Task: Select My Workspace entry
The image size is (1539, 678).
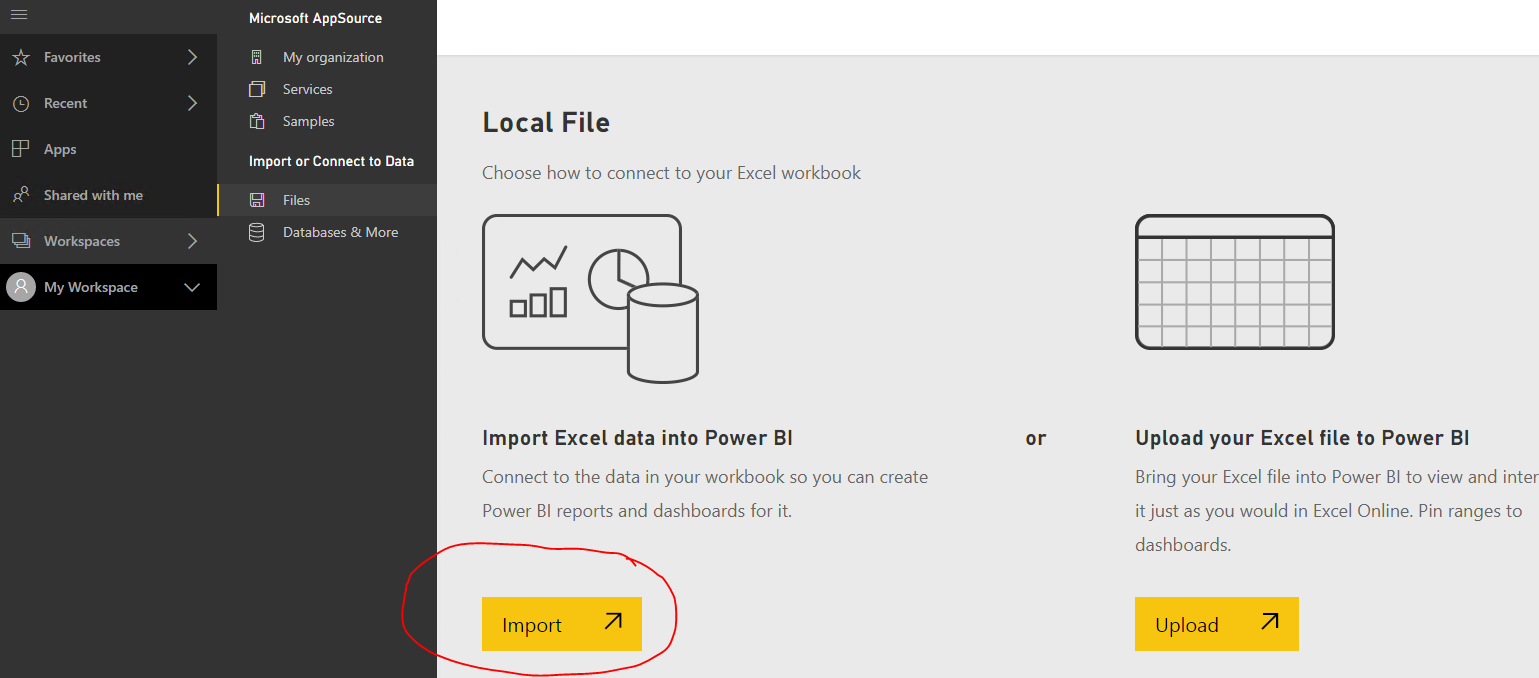Action: [x=108, y=287]
